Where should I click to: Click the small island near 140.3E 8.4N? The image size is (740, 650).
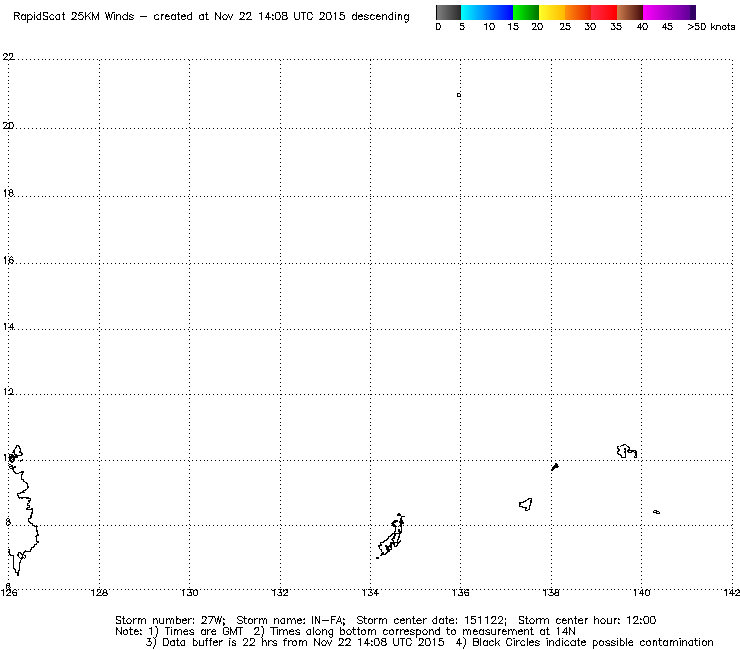tap(656, 512)
